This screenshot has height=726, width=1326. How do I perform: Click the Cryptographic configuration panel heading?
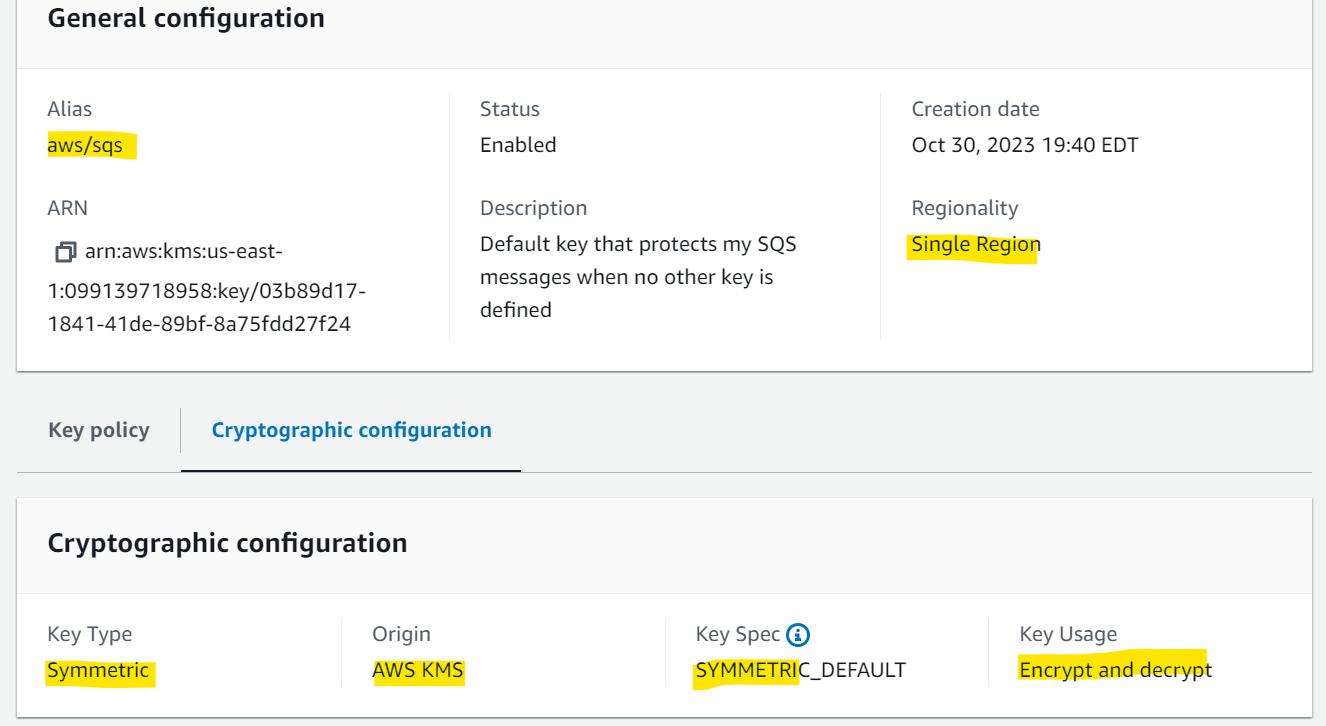coord(228,543)
